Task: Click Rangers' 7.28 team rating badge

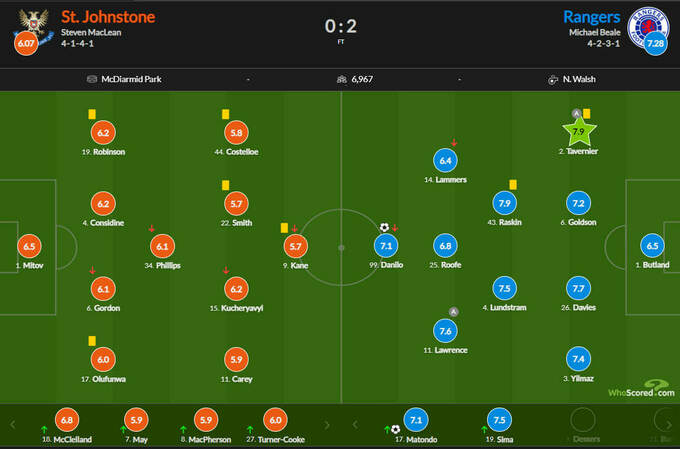Action: click(656, 45)
